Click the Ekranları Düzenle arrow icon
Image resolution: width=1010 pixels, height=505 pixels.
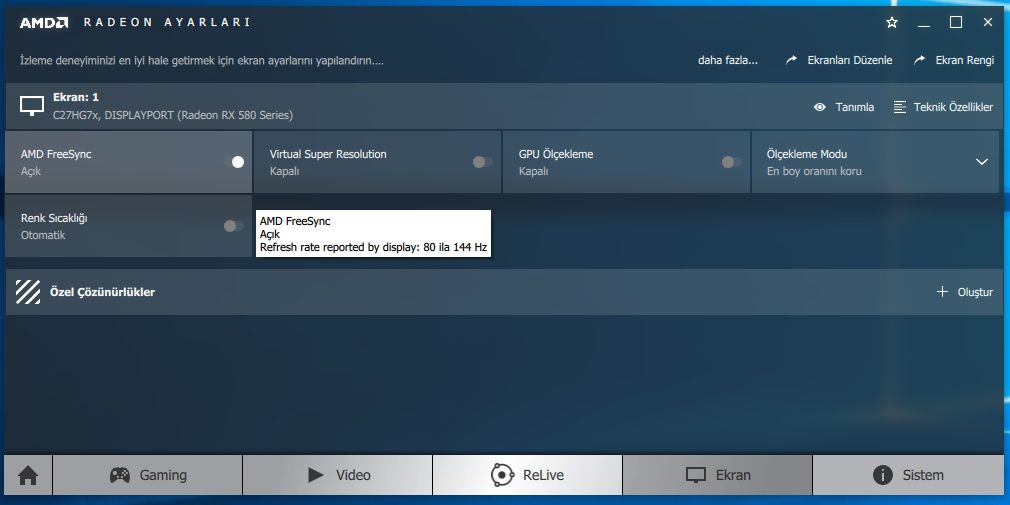[x=792, y=60]
